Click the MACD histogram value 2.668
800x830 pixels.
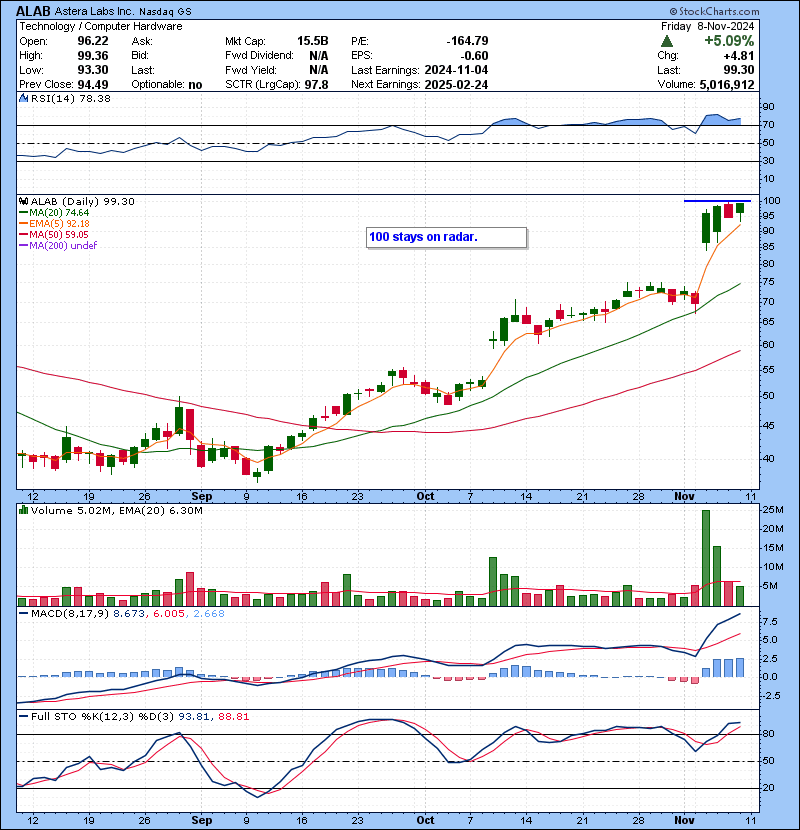[209, 614]
